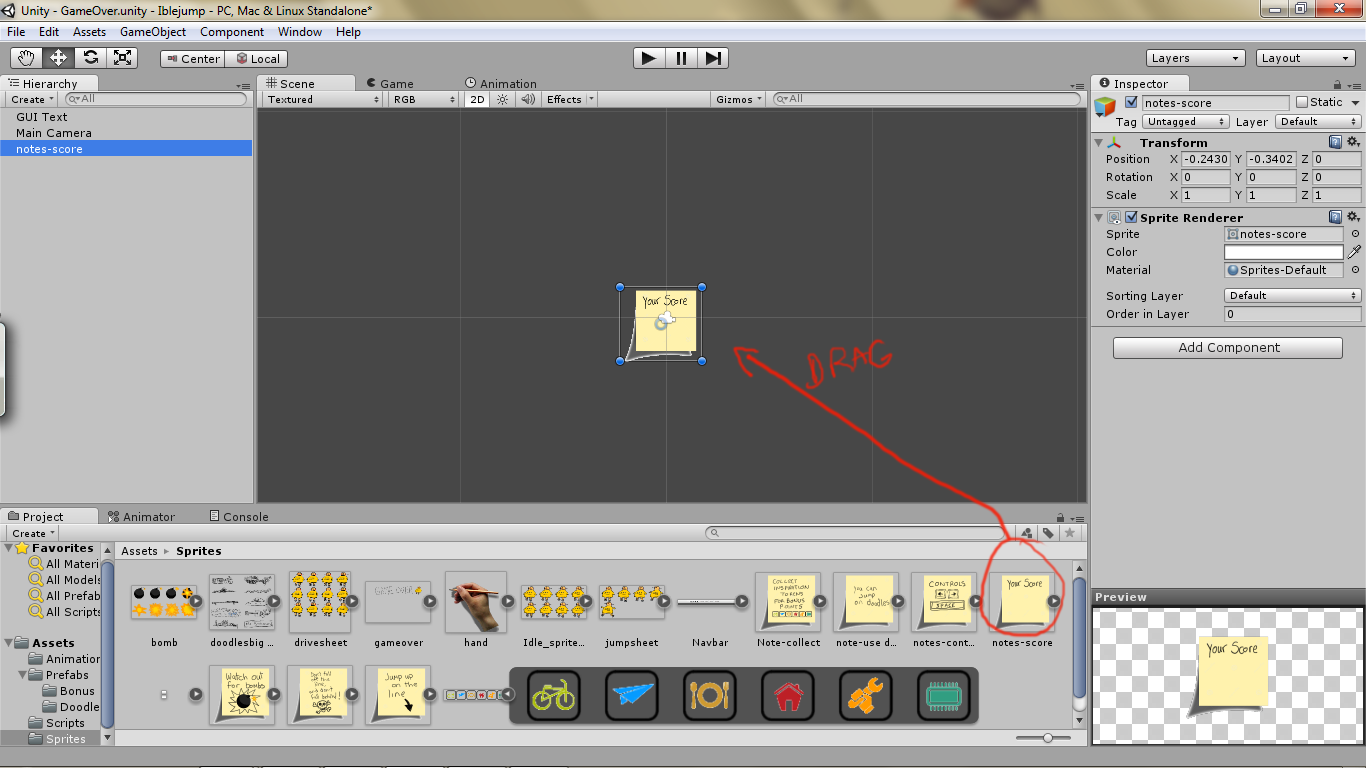Open the Tag dropdown showing Untagged
The width and height of the screenshot is (1366, 768).
(x=1186, y=122)
